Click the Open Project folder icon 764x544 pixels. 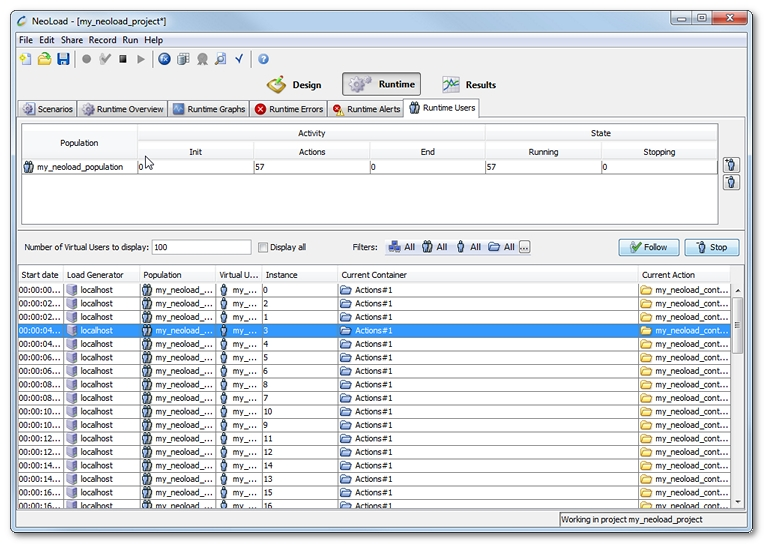pos(44,60)
